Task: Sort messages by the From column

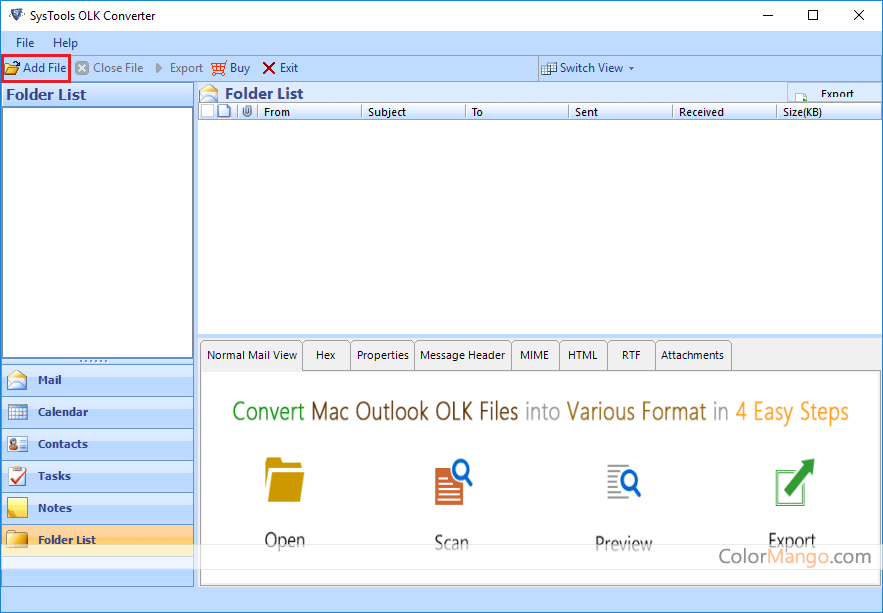Action: click(x=309, y=112)
